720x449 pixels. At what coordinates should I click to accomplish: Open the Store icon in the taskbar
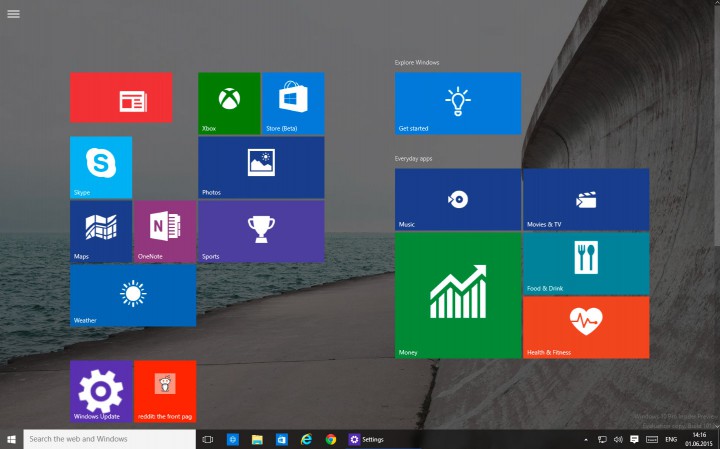(x=281, y=439)
